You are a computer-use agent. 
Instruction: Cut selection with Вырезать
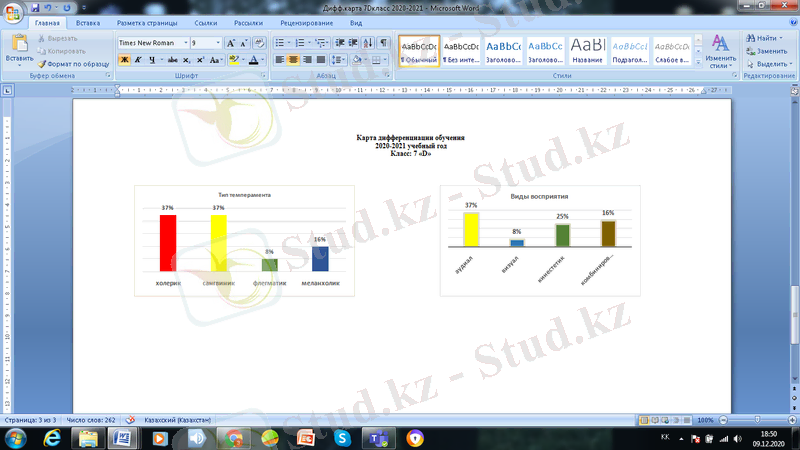tap(58, 38)
